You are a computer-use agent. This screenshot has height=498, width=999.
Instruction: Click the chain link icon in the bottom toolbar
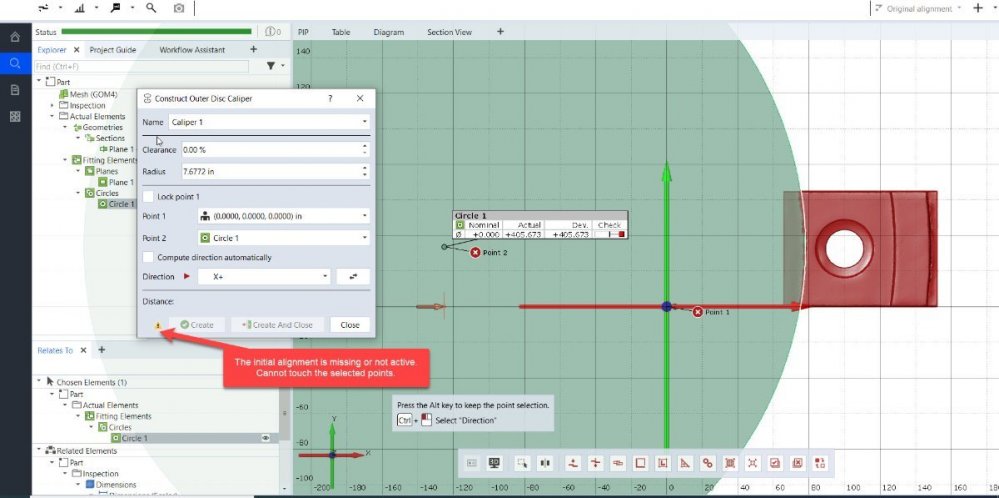[x=708, y=463]
